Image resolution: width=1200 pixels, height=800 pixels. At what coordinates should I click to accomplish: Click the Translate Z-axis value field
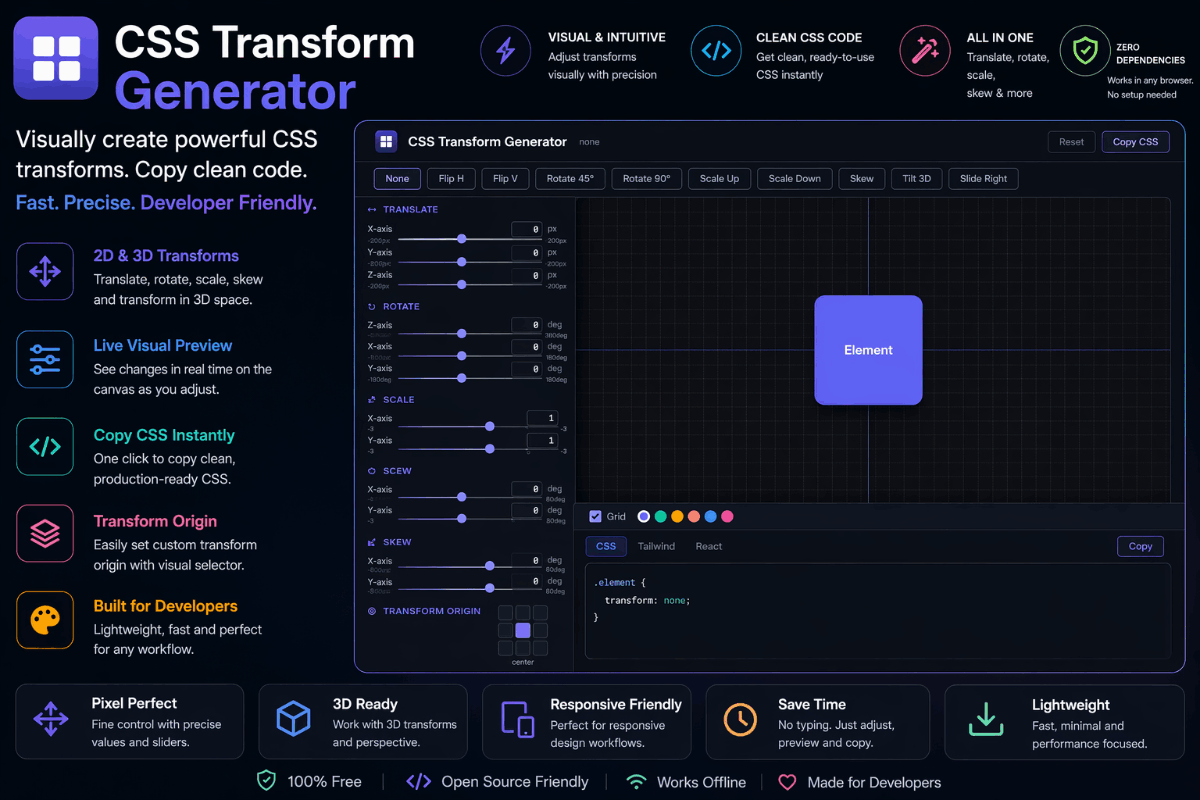pos(526,275)
